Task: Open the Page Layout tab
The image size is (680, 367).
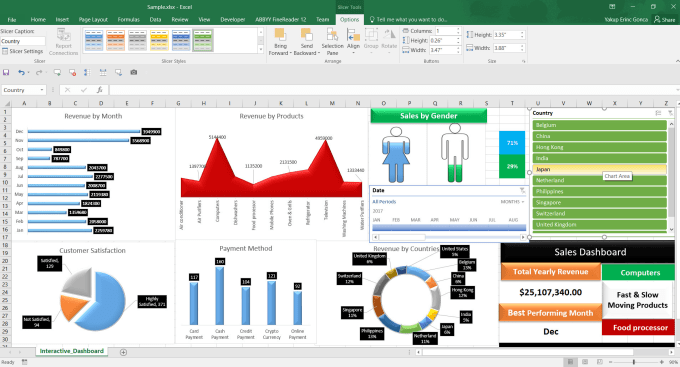Action: (93, 20)
